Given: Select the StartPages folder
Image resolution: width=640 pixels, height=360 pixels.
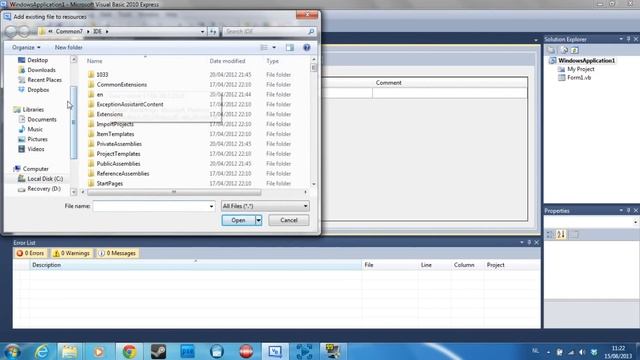Looking at the screenshot, I should [x=109, y=183].
